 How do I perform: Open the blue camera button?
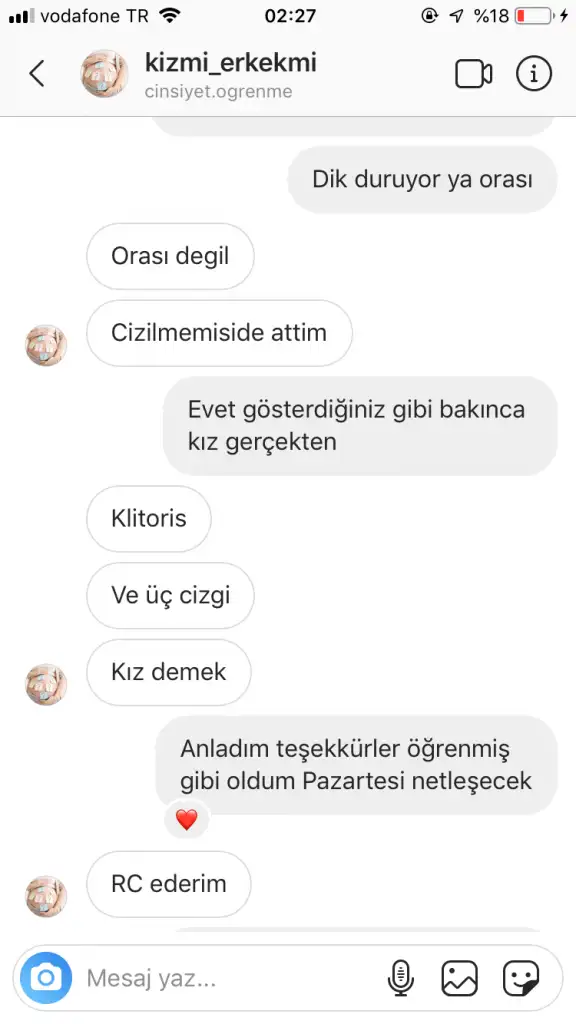[46, 978]
